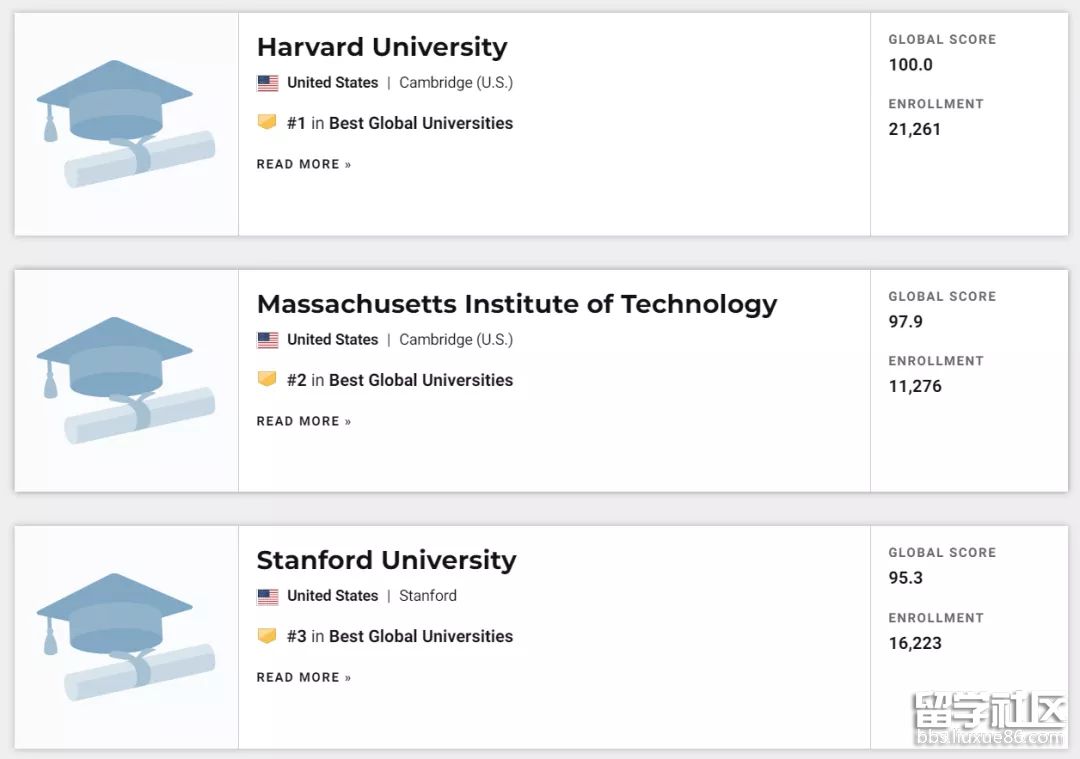1080x759 pixels.
Task: Click Stanford's graduation cap icon
Action: [x=125, y=636]
